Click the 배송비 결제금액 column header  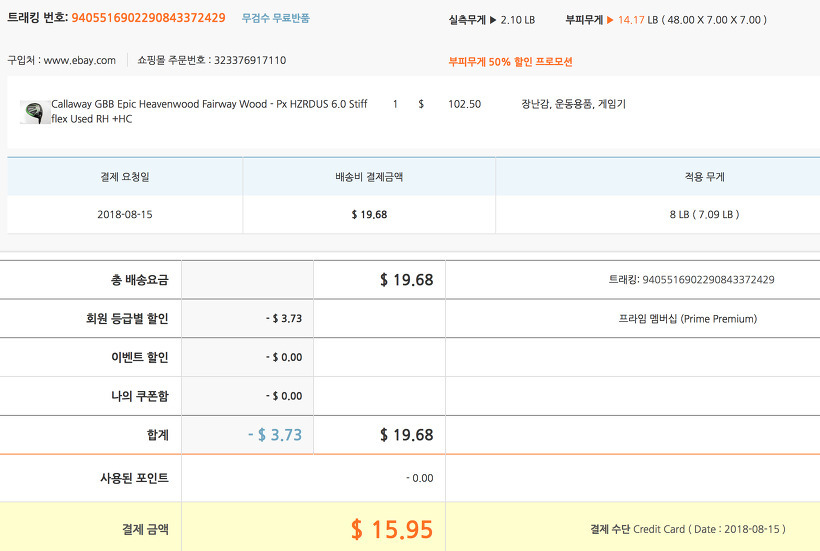368,177
